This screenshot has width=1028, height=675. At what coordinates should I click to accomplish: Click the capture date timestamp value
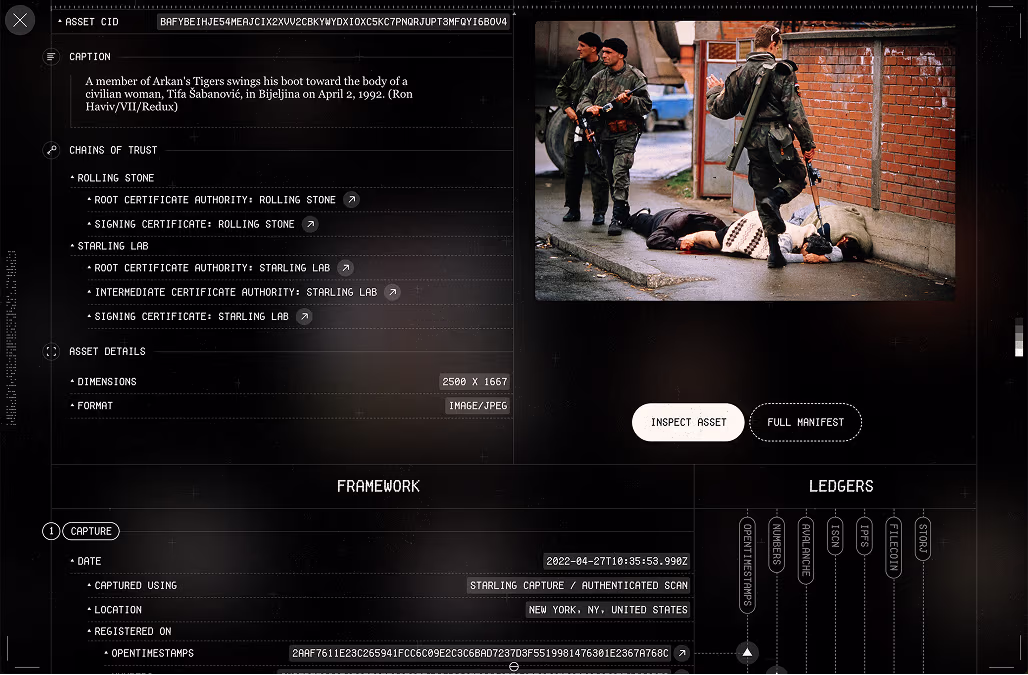(x=617, y=561)
